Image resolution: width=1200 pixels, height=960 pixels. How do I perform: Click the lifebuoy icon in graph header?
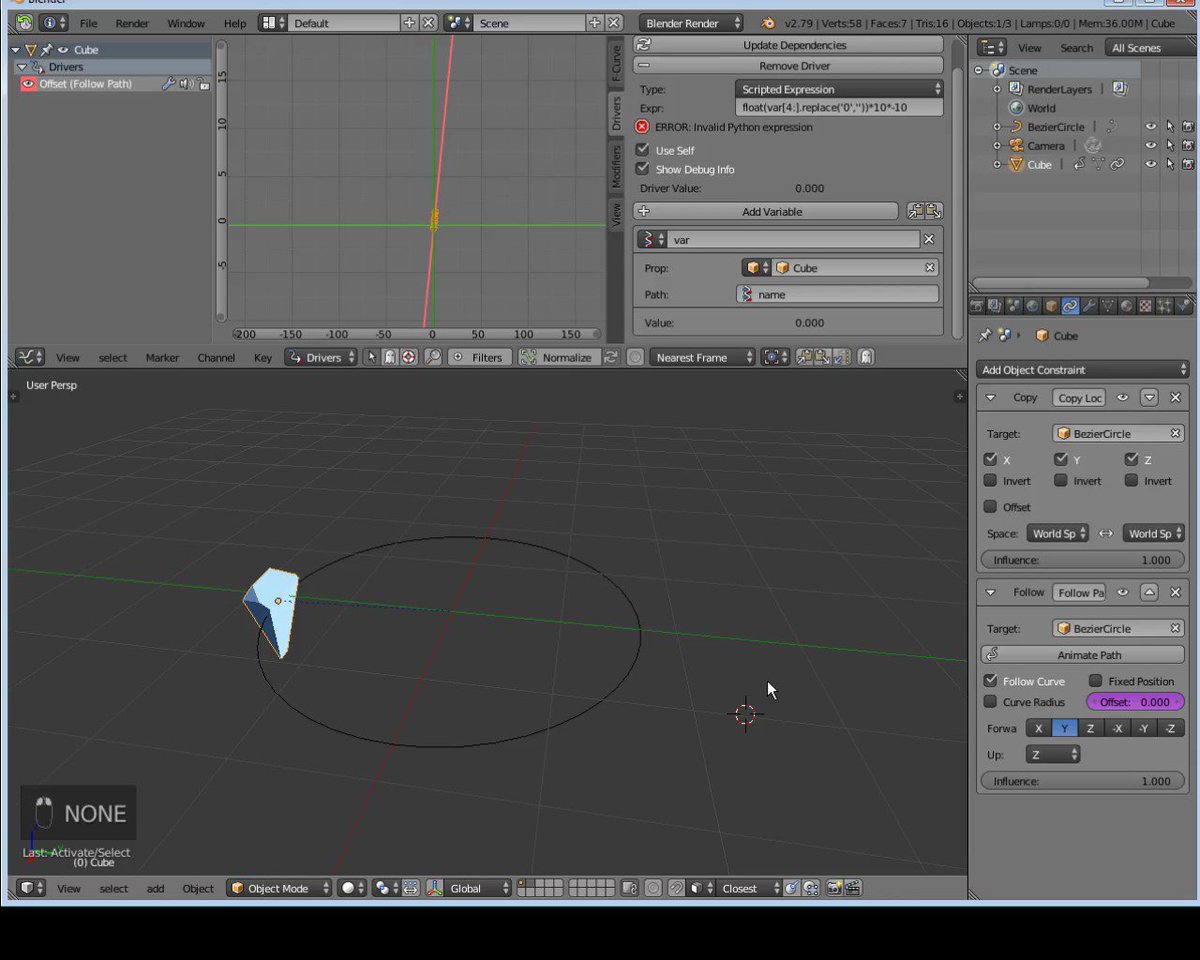point(408,357)
